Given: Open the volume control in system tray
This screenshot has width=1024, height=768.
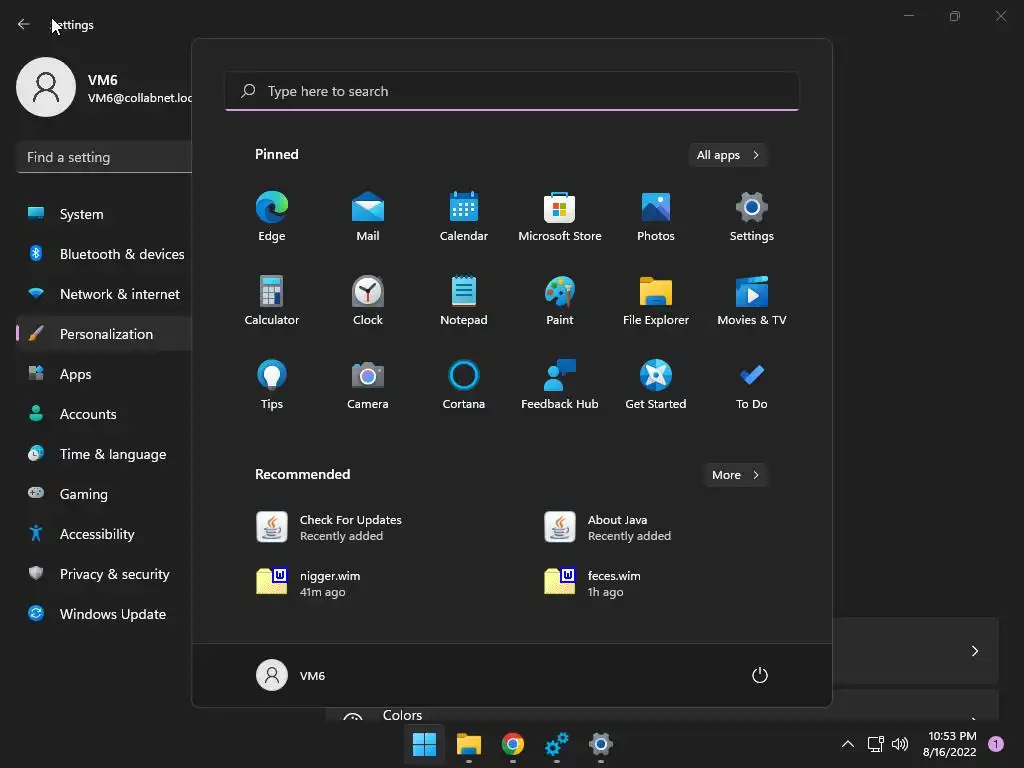Looking at the screenshot, I should tap(900, 744).
